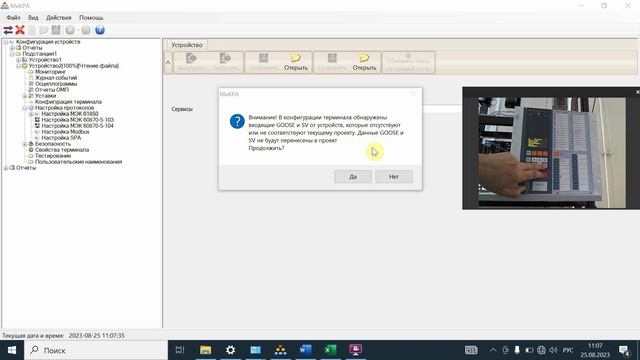This screenshot has width=640, height=360.
Task: Click the volume speaker tray icon
Action: (553, 350)
